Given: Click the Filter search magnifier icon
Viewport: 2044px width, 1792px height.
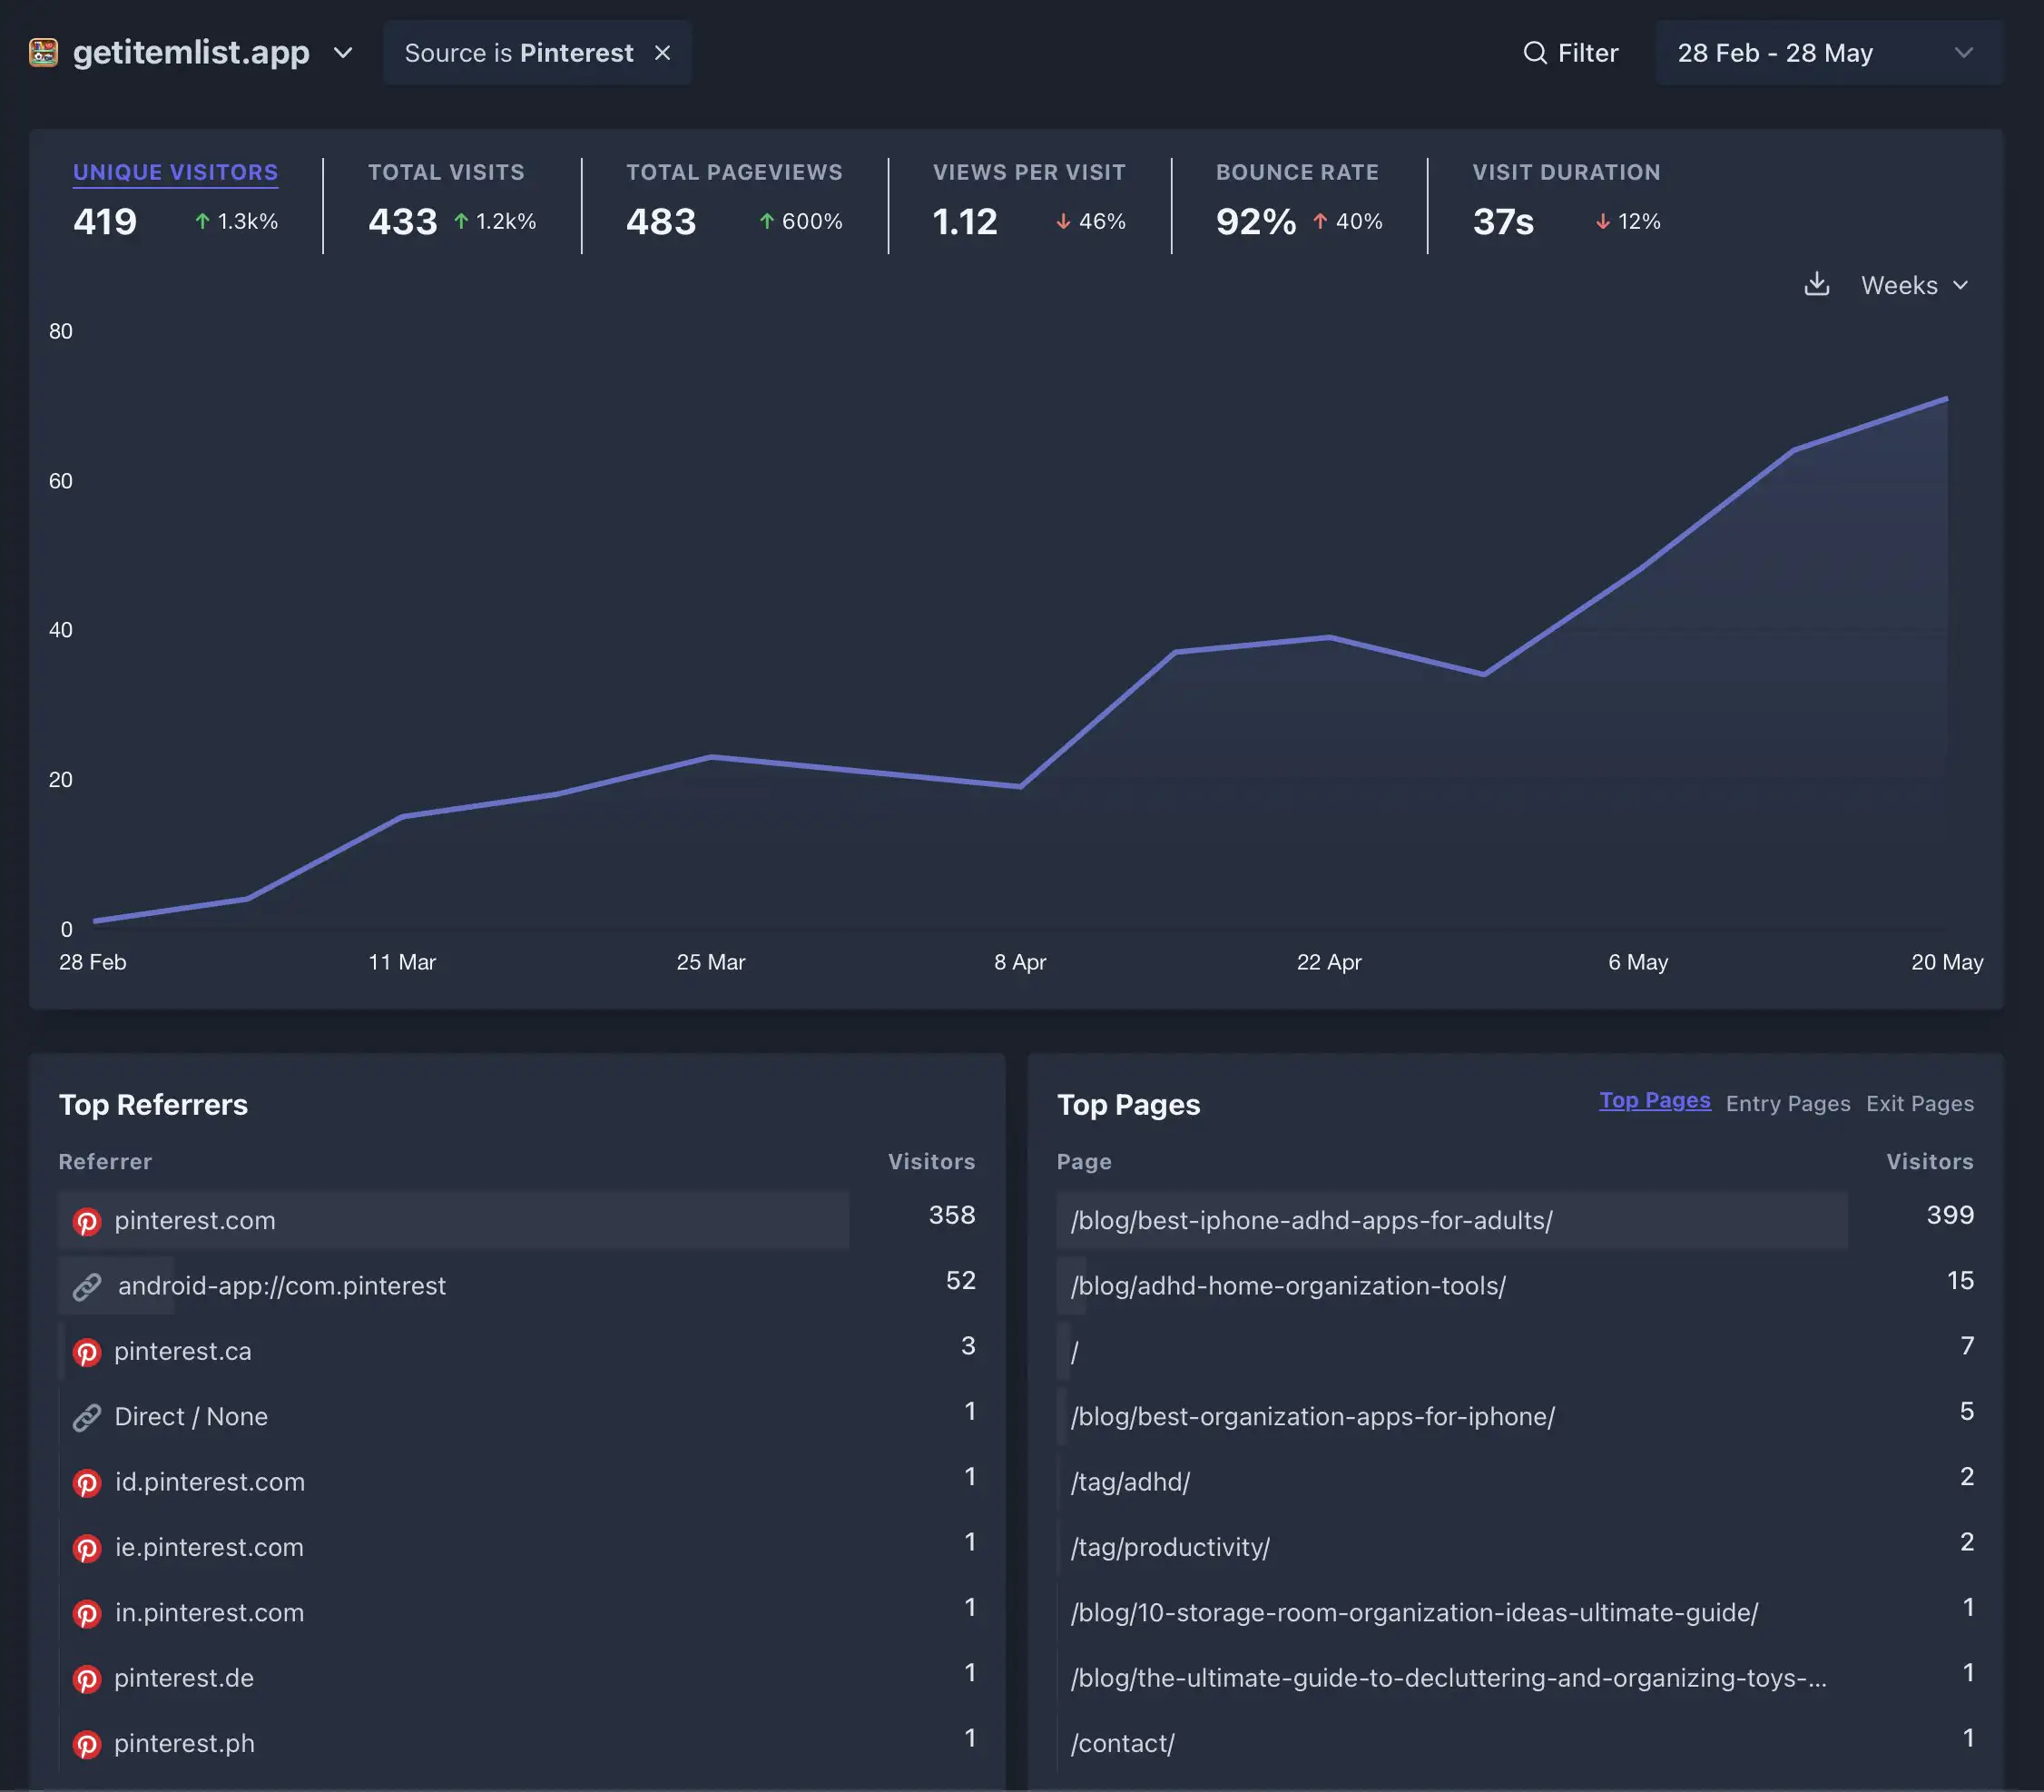Looking at the screenshot, I should pyautogui.click(x=1534, y=52).
